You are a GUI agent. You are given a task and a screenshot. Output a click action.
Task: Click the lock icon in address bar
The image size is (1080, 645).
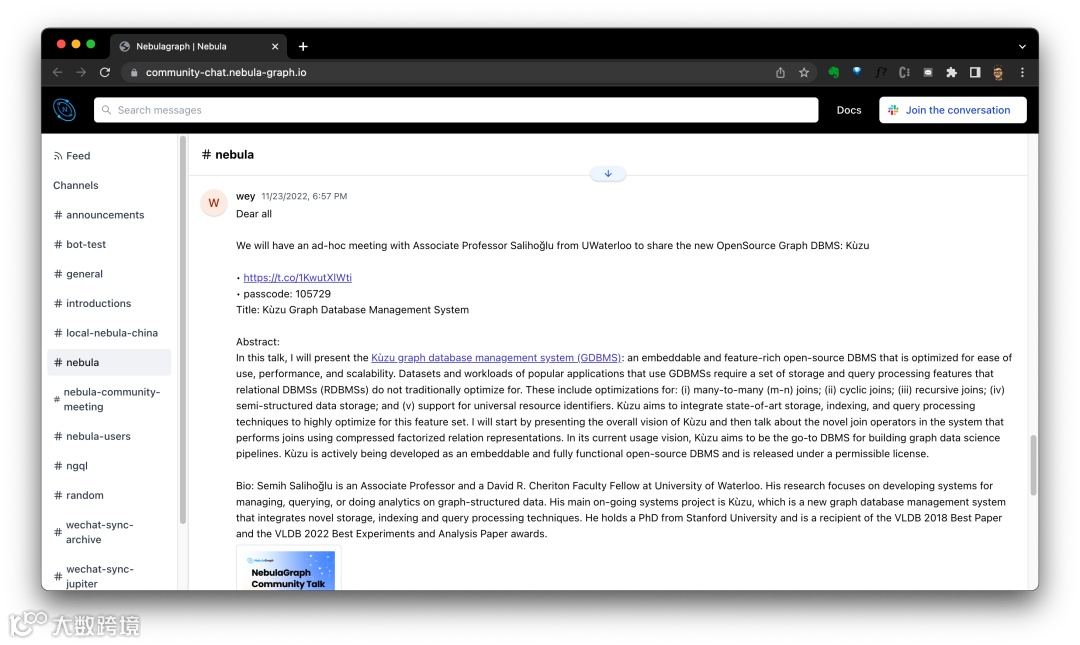pyautogui.click(x=134, y=72)
